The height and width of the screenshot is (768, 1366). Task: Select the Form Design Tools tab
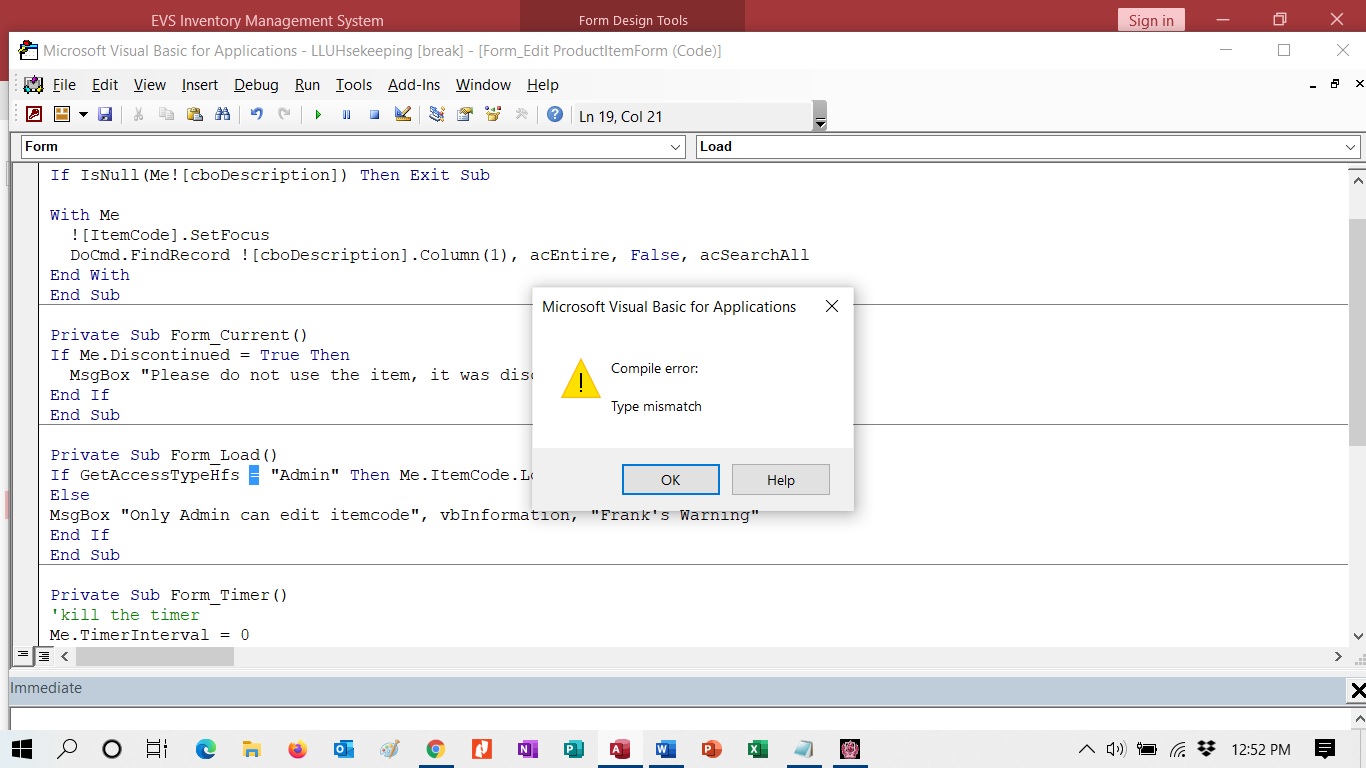tap(633, 20)
